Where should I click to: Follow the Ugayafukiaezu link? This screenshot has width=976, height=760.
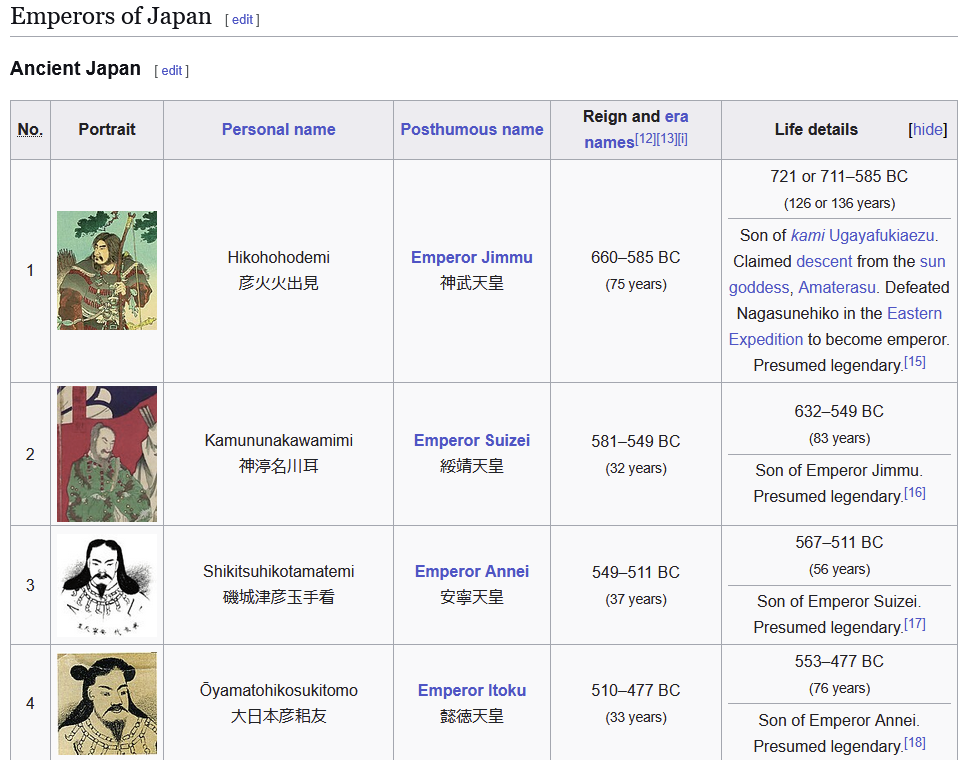pos(881,235)
